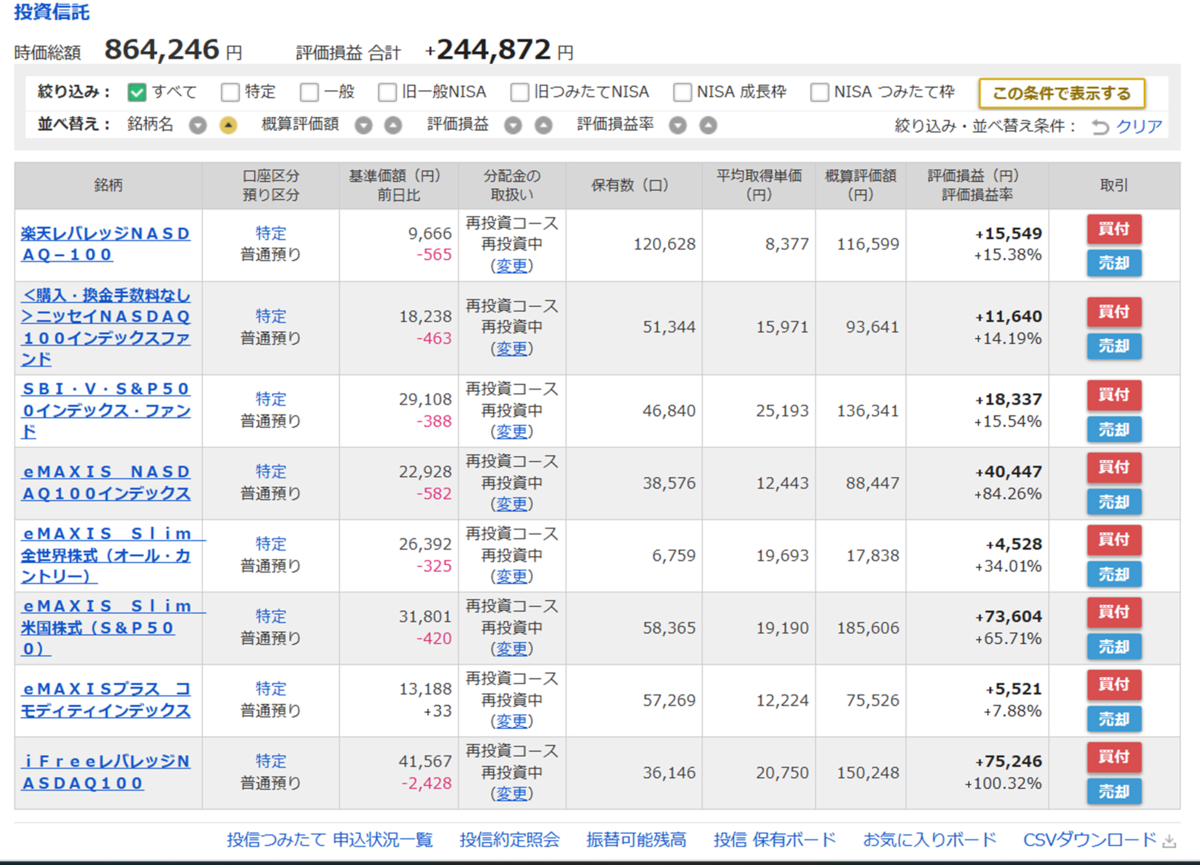Sort 評価損益 in descending order

(513, 125)
